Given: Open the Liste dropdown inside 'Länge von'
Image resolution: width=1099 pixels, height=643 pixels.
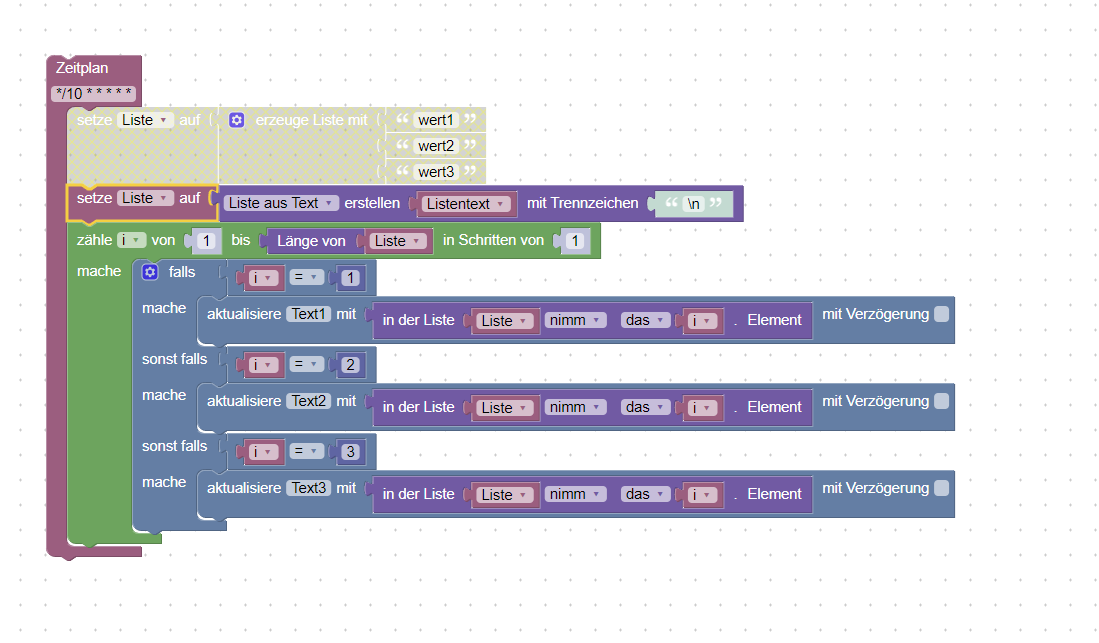Looking at the screenshot, I should pos(398,241).
